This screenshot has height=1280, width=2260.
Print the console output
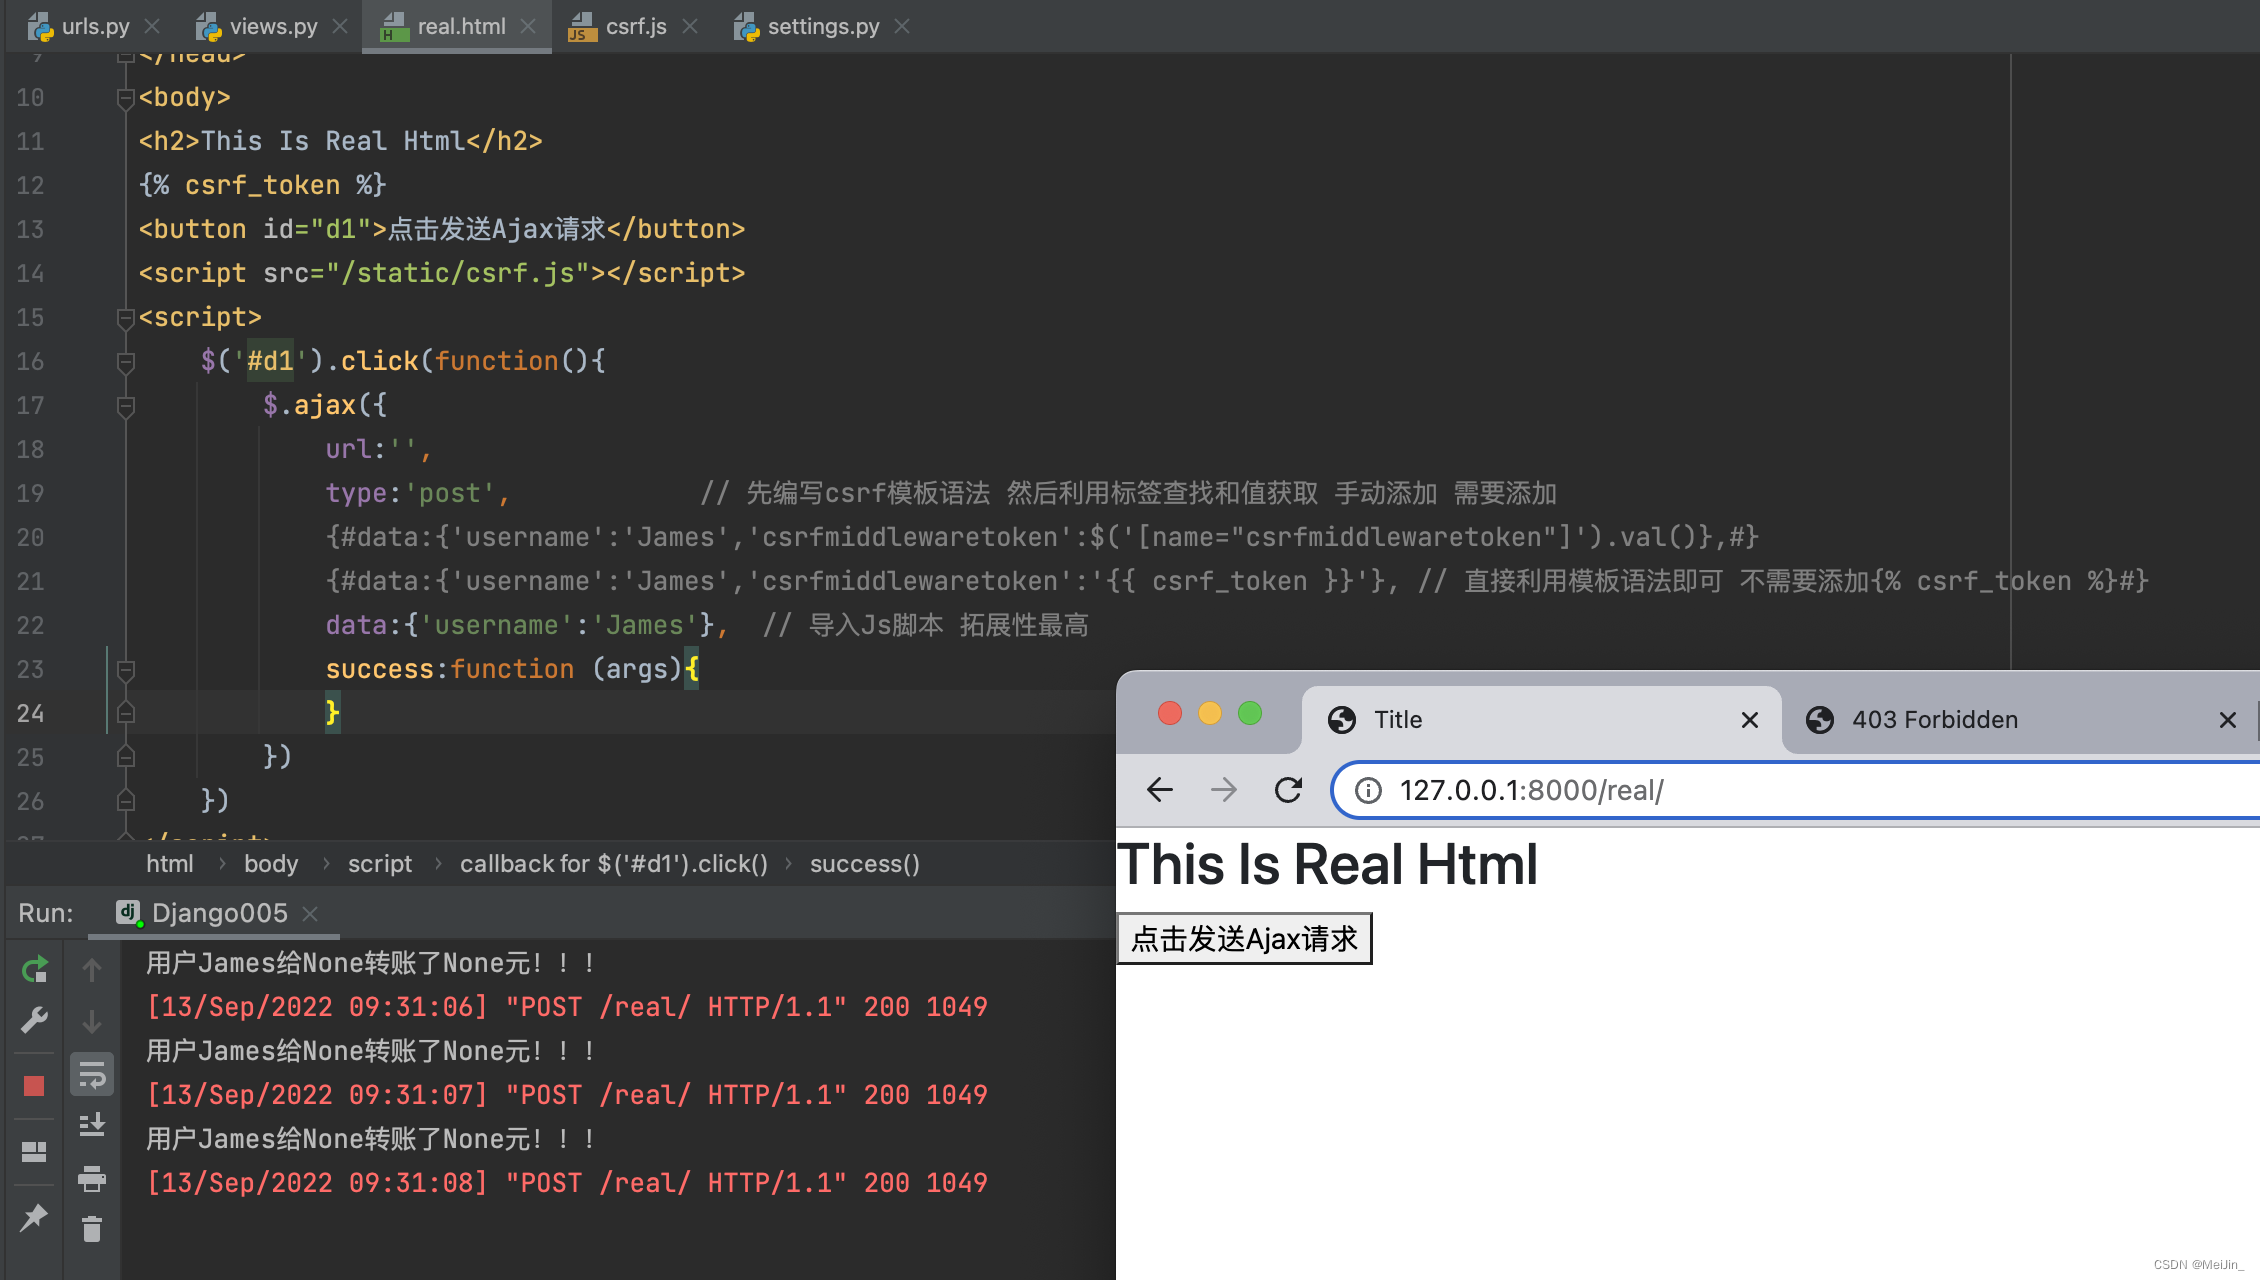click(92, 1178)
